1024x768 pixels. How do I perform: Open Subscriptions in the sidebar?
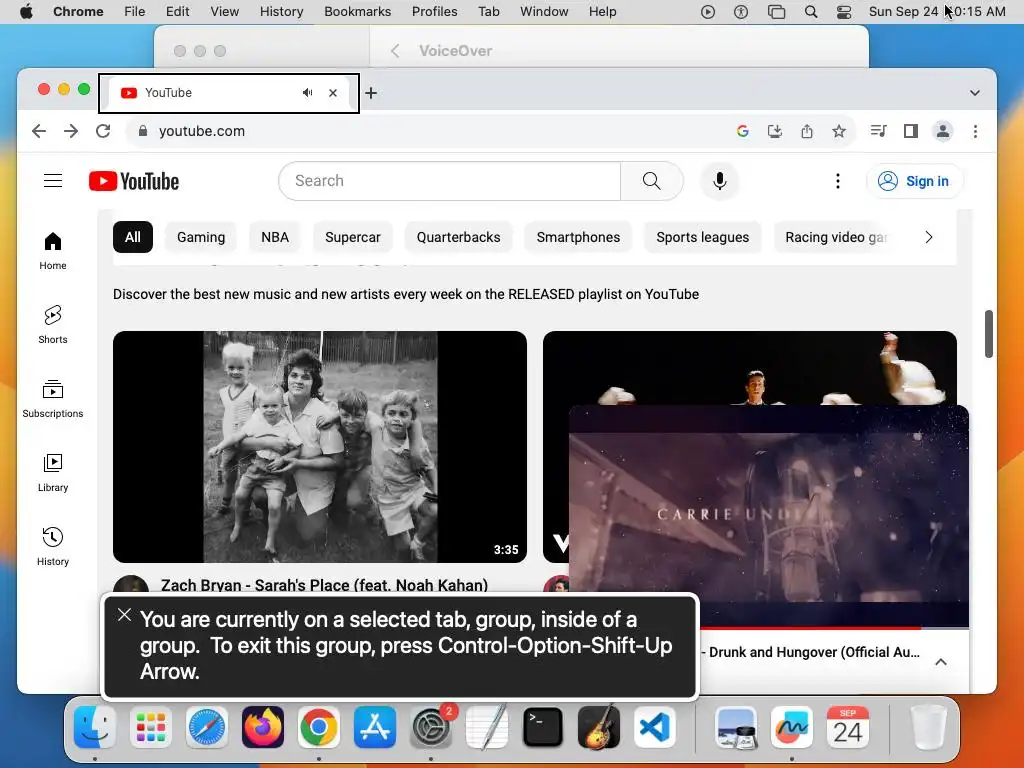point(53,398)
